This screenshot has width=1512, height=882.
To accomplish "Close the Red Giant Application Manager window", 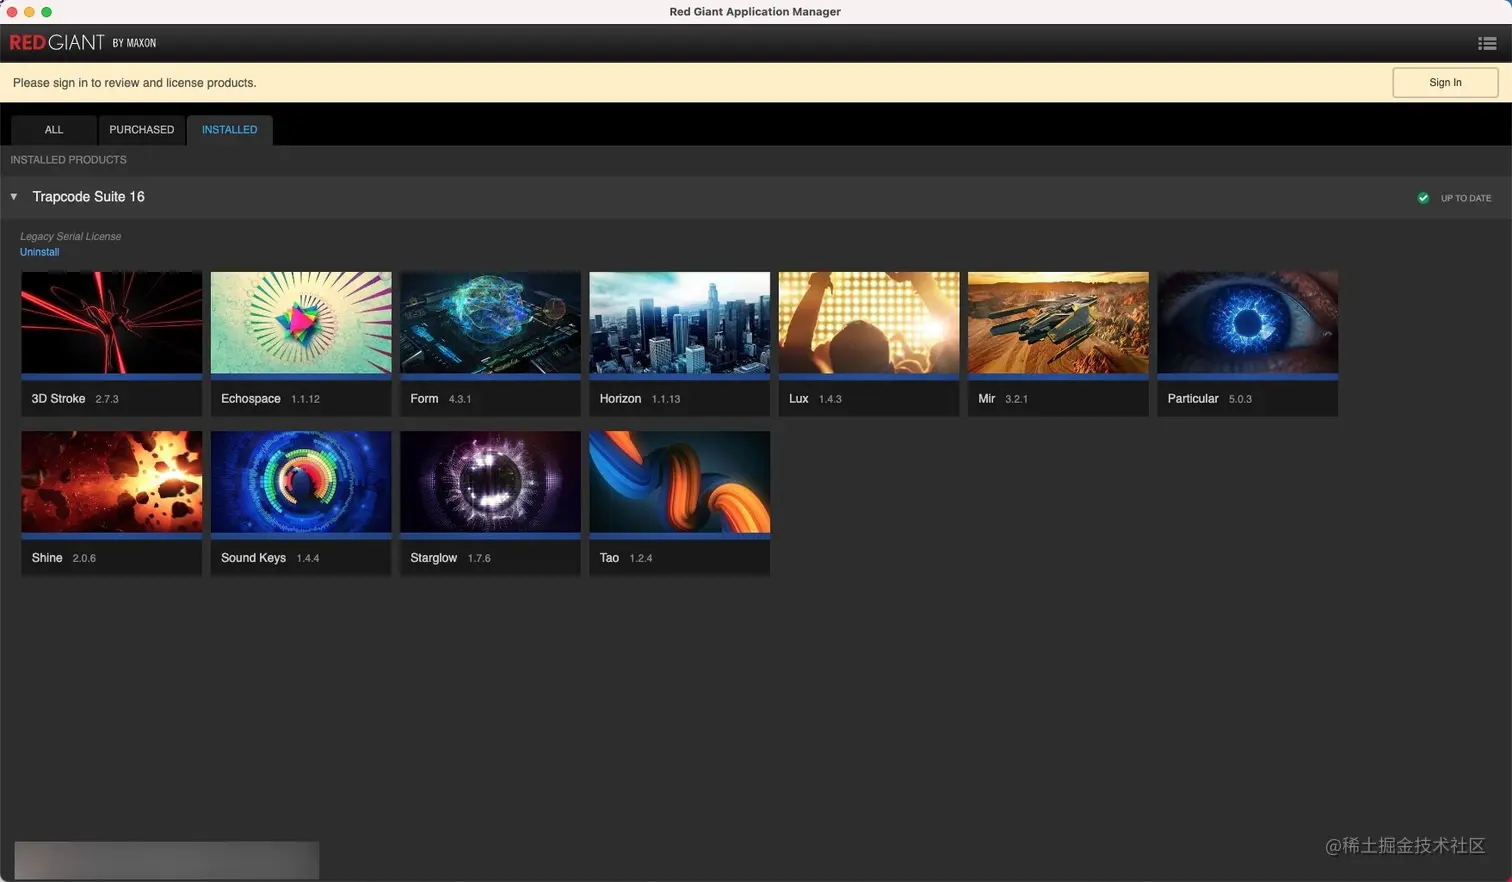I will coord(12,12).
